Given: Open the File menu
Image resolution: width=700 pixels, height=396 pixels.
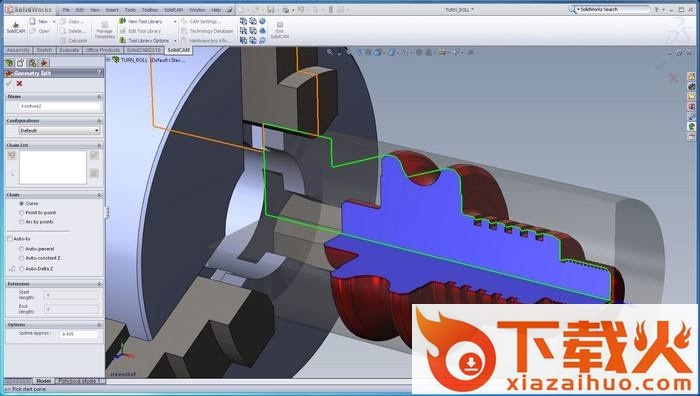Looking at the screenshot, I should [66, 9].
